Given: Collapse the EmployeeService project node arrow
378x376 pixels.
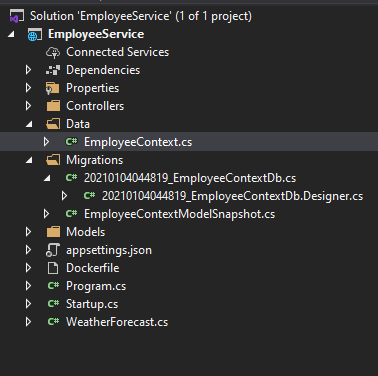Looking at the screenshot, I should click(x=11, y=34).
